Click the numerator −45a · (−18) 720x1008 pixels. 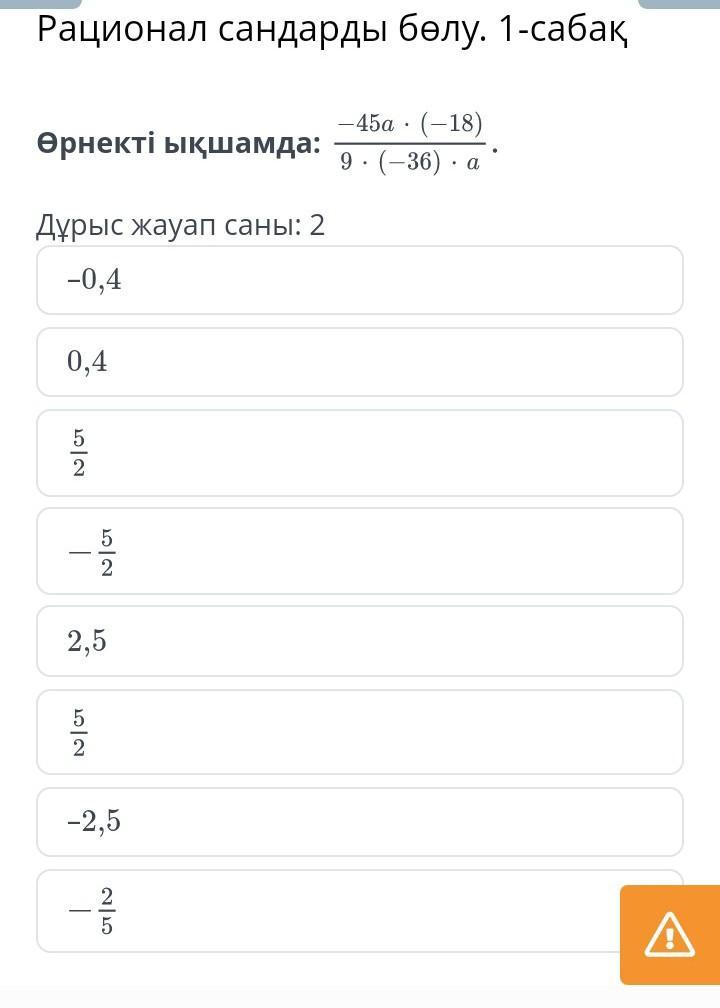(x=410, y=122)
